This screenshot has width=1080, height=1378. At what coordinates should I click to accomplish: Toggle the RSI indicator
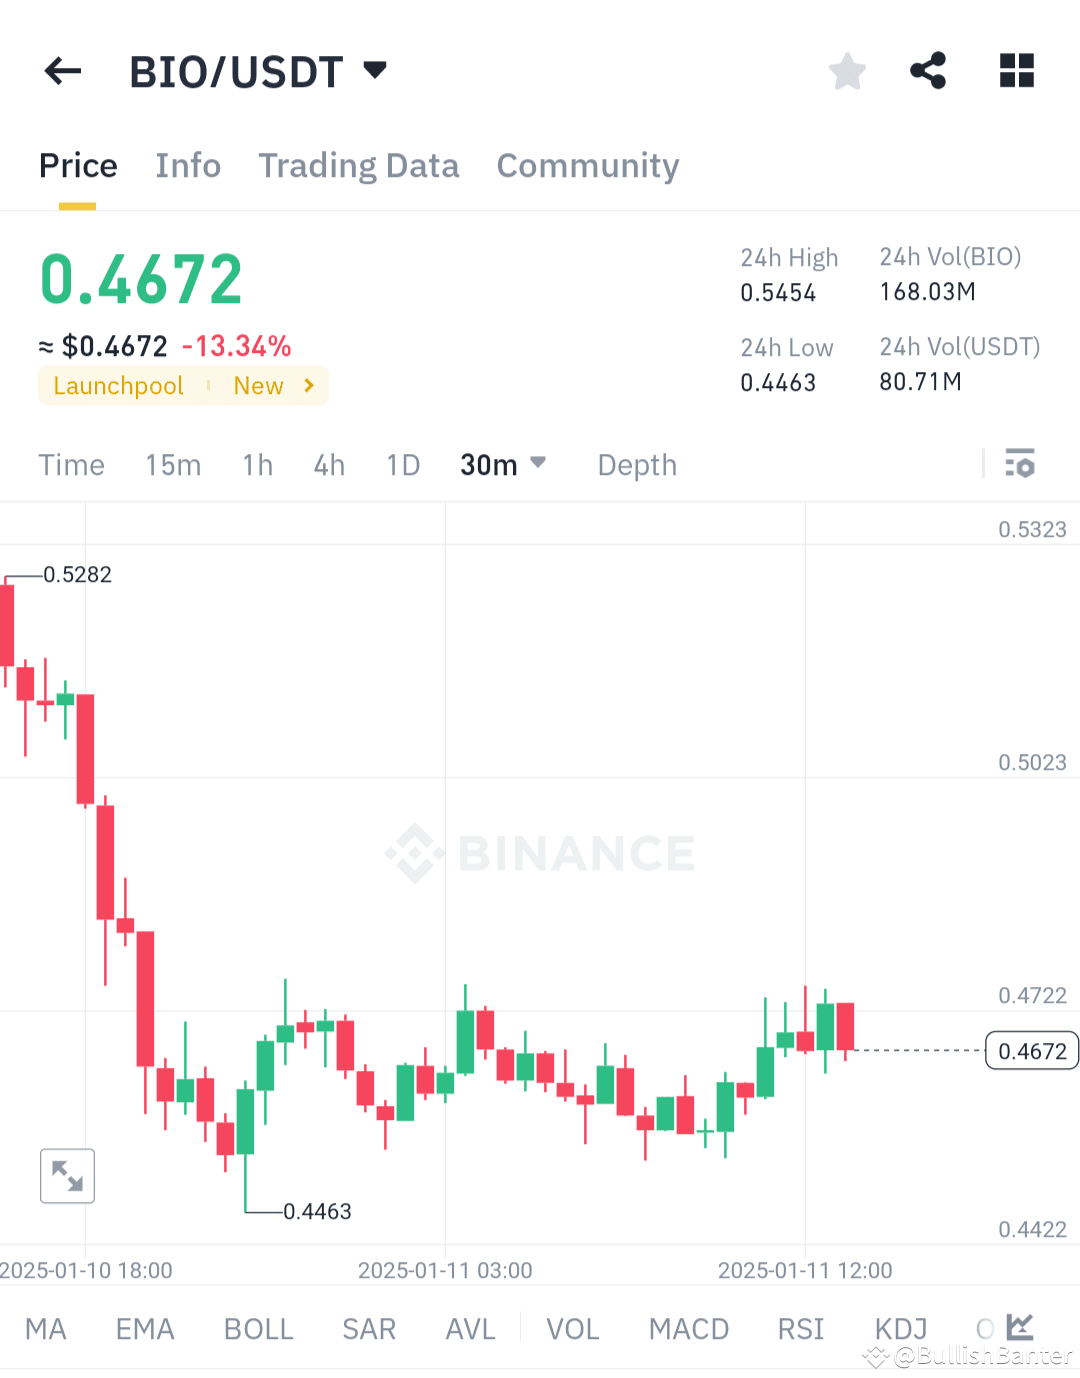(x=800, y=1328)
